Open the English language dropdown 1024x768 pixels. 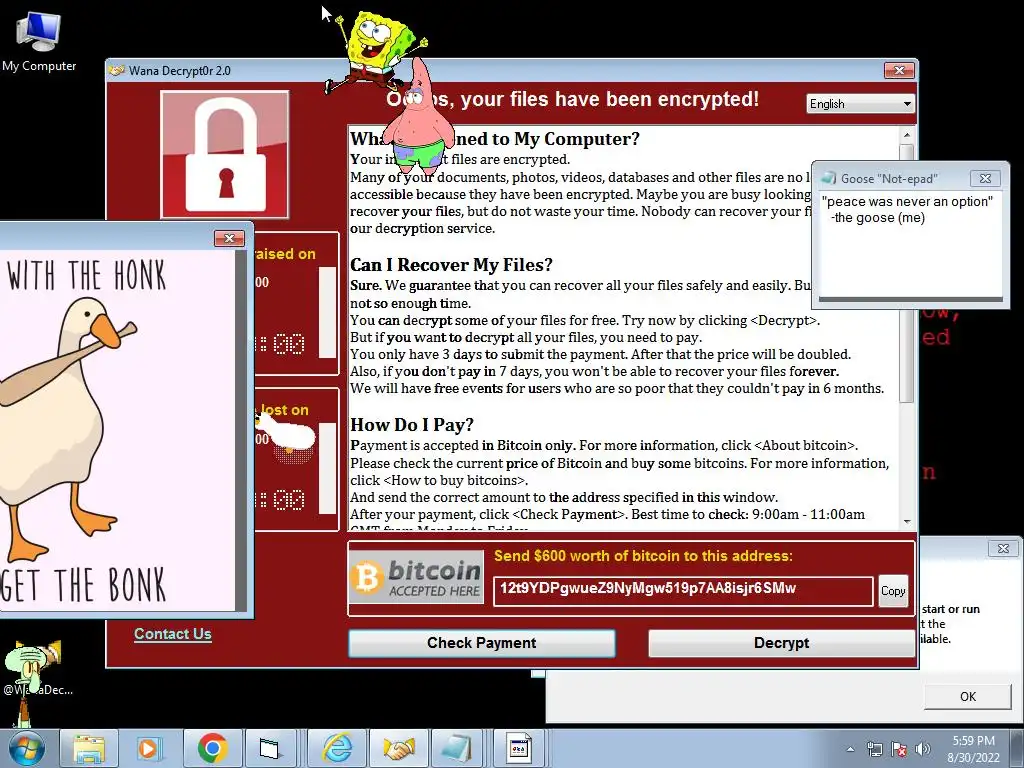pos(860,104)
